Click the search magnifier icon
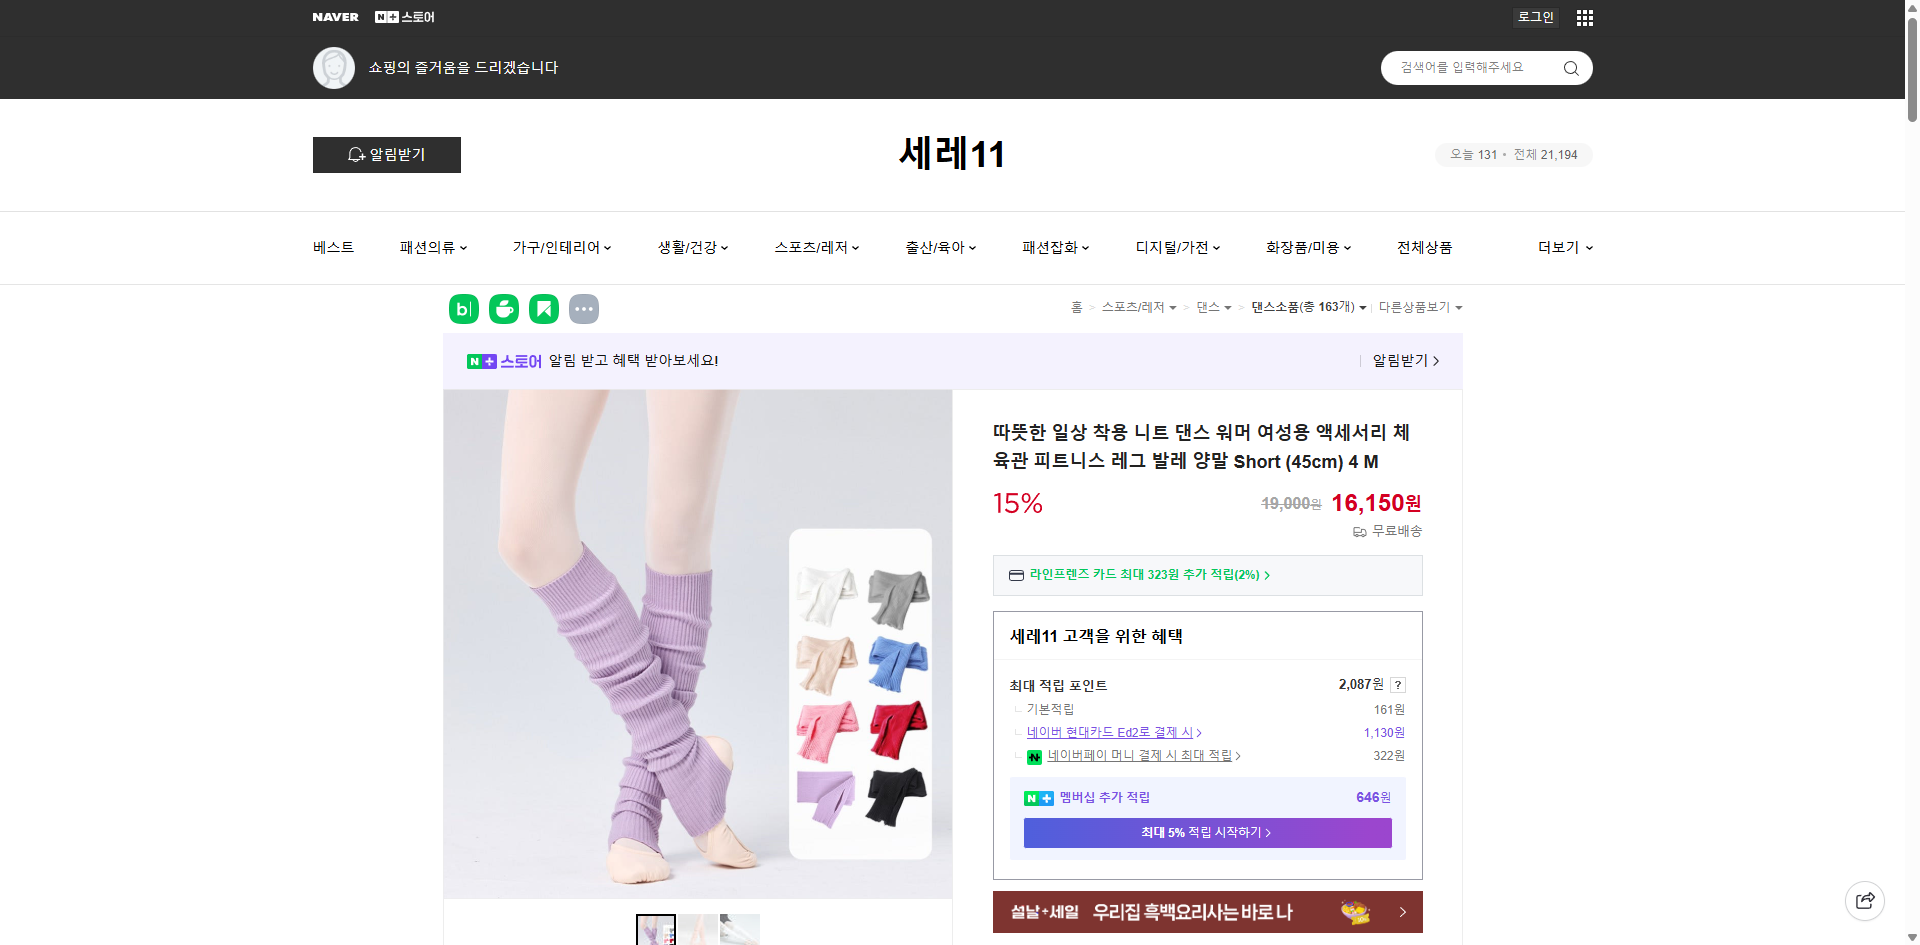This screenshot has height=945, width=1920. [1570, 68]
